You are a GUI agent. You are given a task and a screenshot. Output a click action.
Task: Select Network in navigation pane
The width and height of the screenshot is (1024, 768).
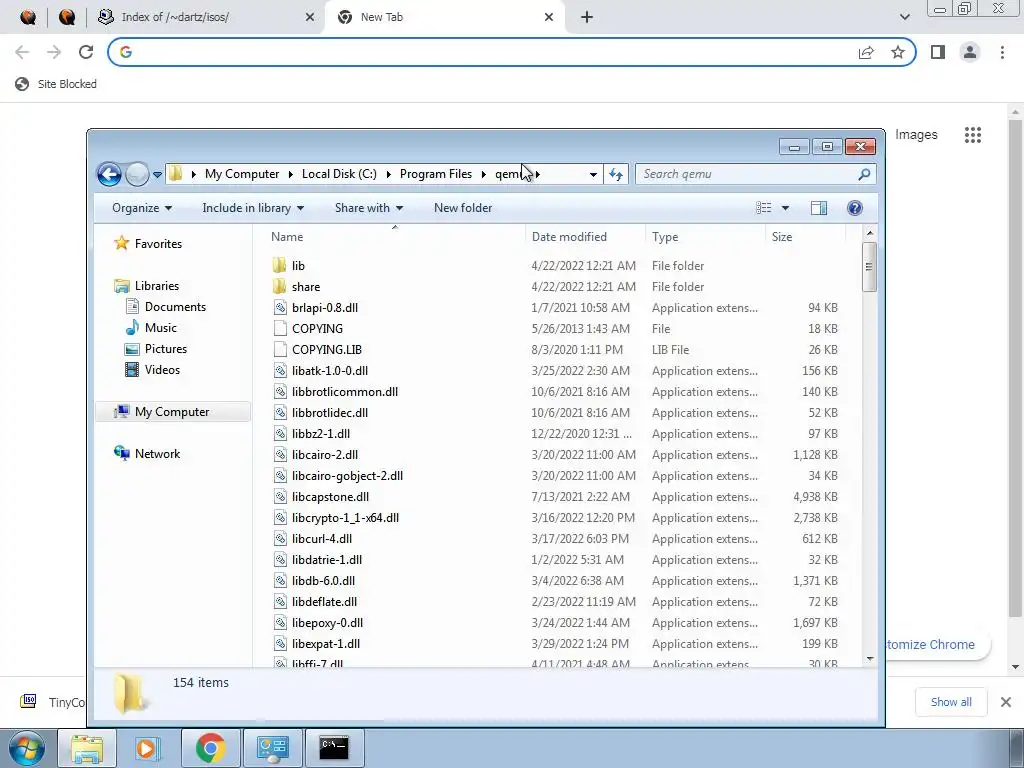tap(157, 453)
